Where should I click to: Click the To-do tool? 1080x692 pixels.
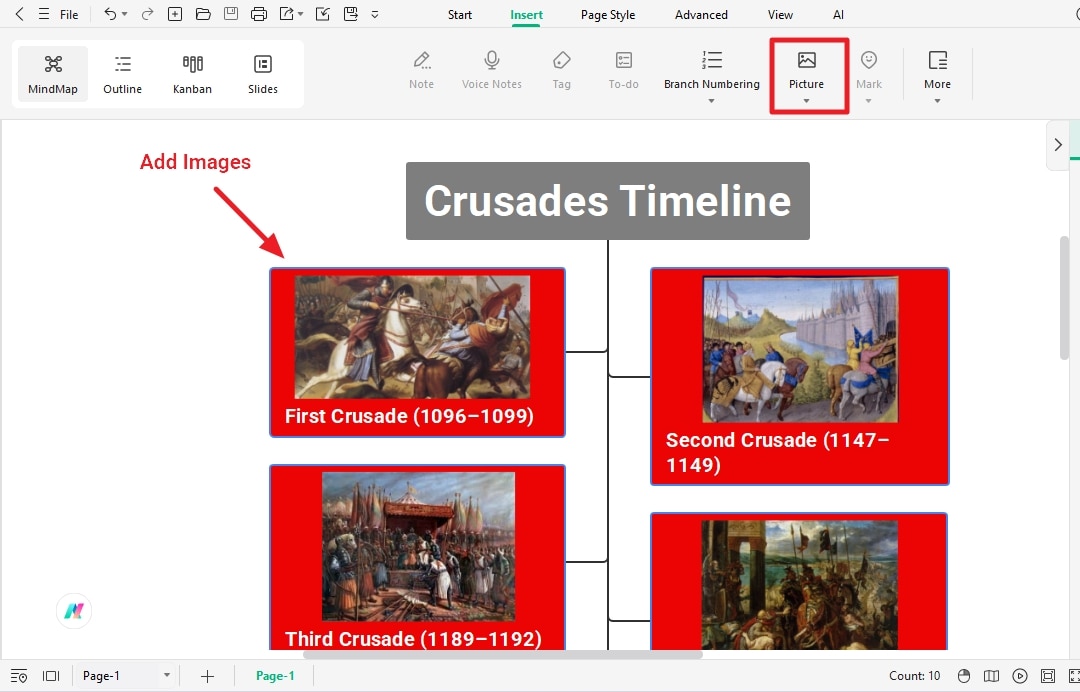point(623,70)
